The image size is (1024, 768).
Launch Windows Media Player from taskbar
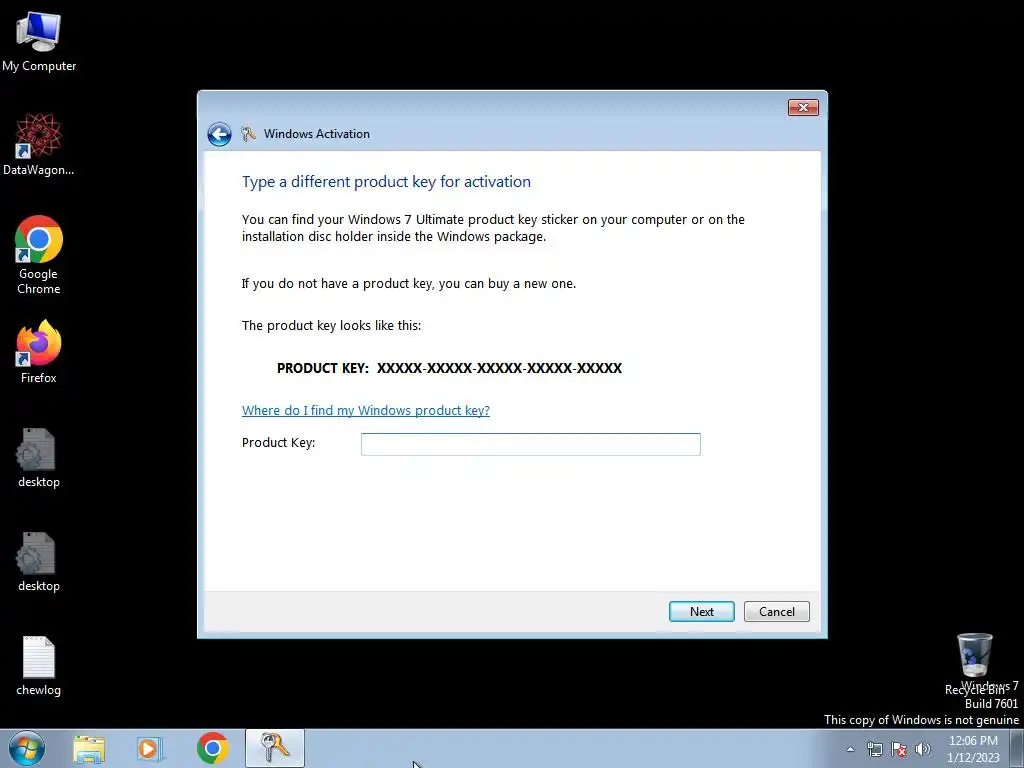150,748
